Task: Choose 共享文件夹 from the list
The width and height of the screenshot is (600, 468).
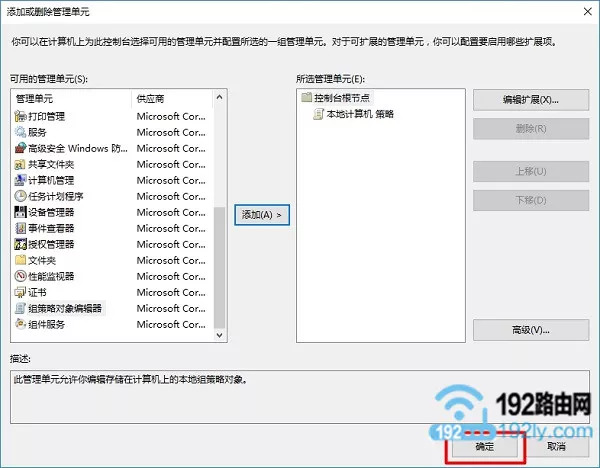Action: 51,164
